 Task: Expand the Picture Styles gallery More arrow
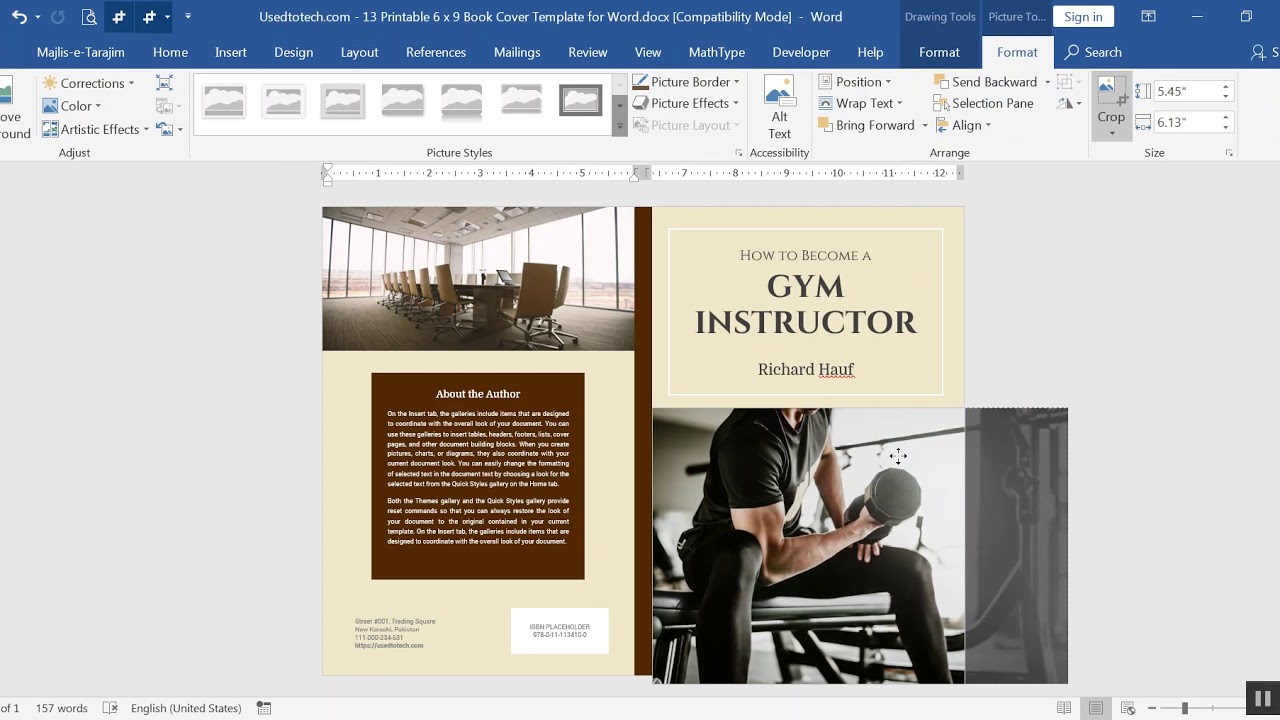coord(619,126)
